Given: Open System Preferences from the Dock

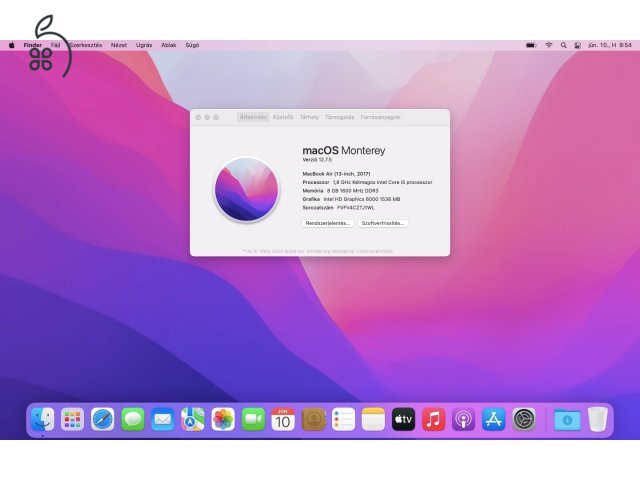Looking at the screenshot, I should click(524, 419).
